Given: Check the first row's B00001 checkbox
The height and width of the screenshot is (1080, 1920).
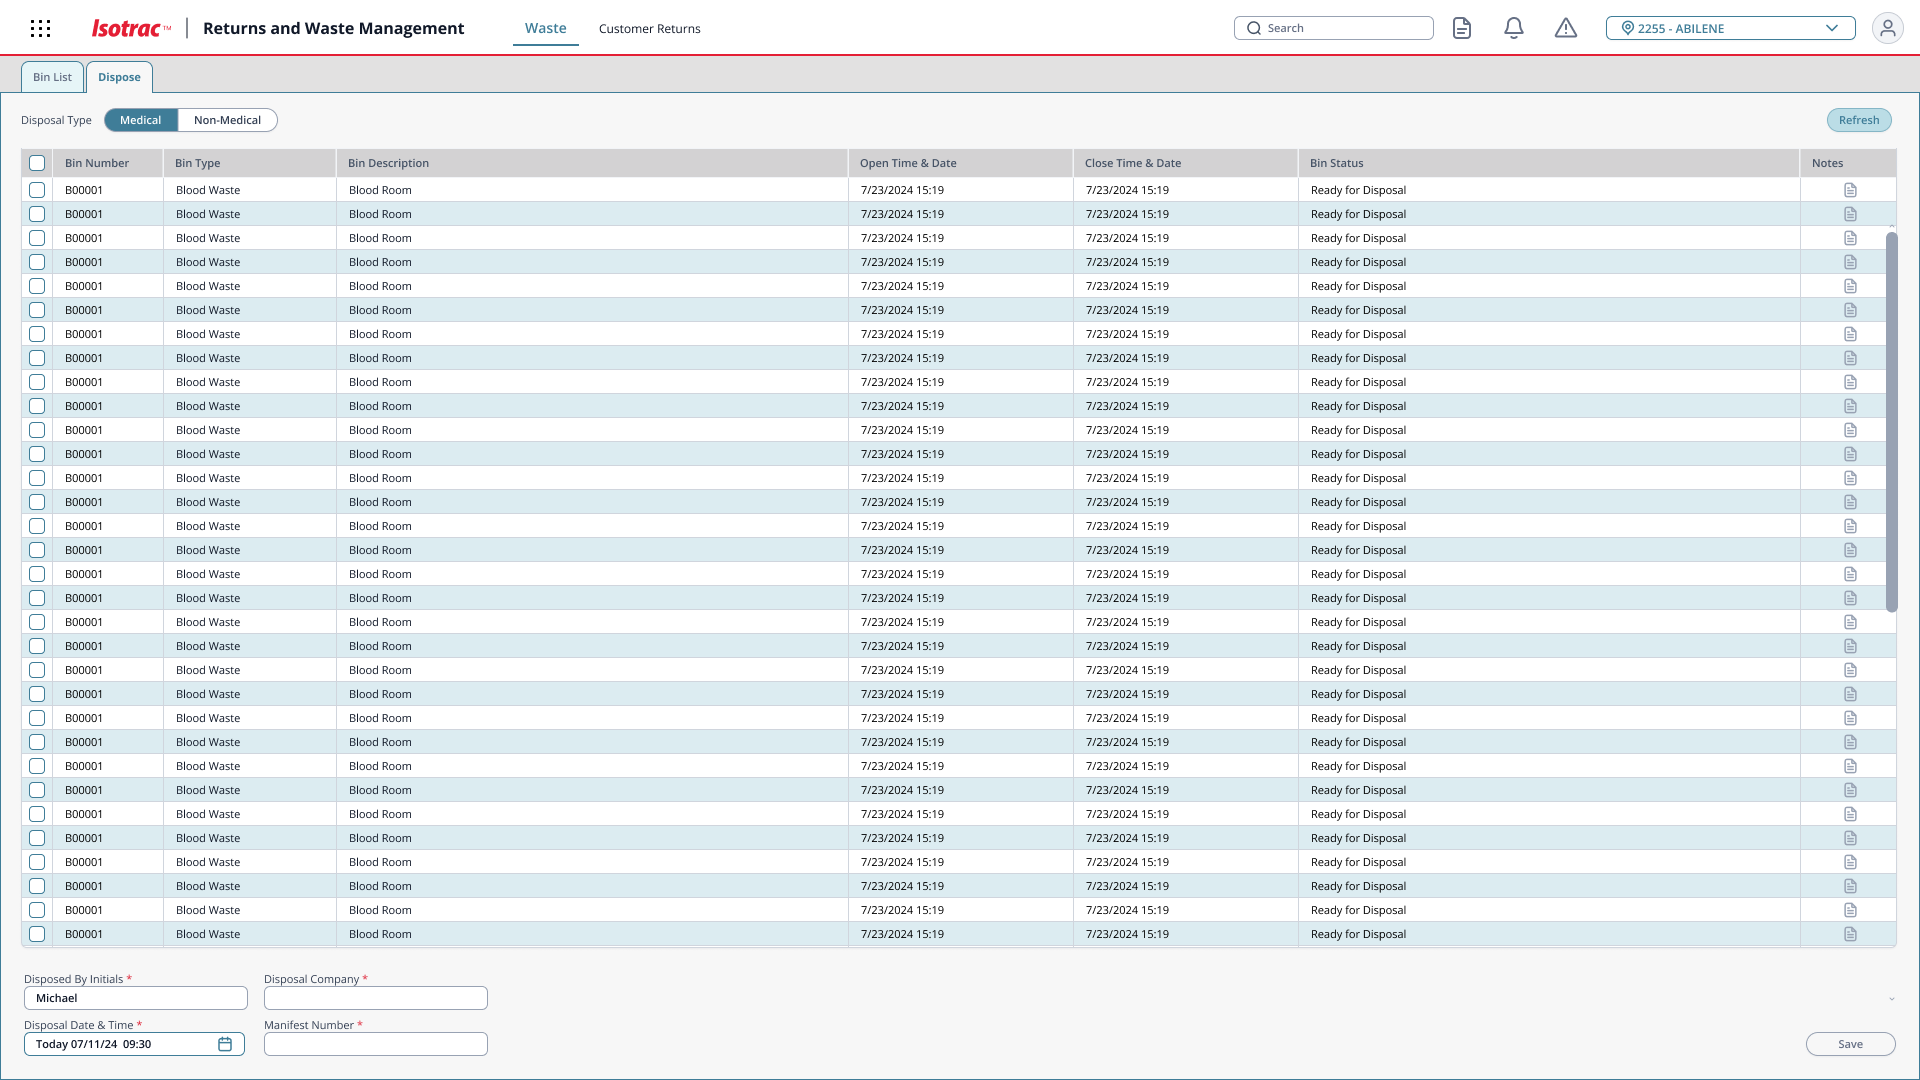Looking at the screenshot, I should click(x=37, y=190).
